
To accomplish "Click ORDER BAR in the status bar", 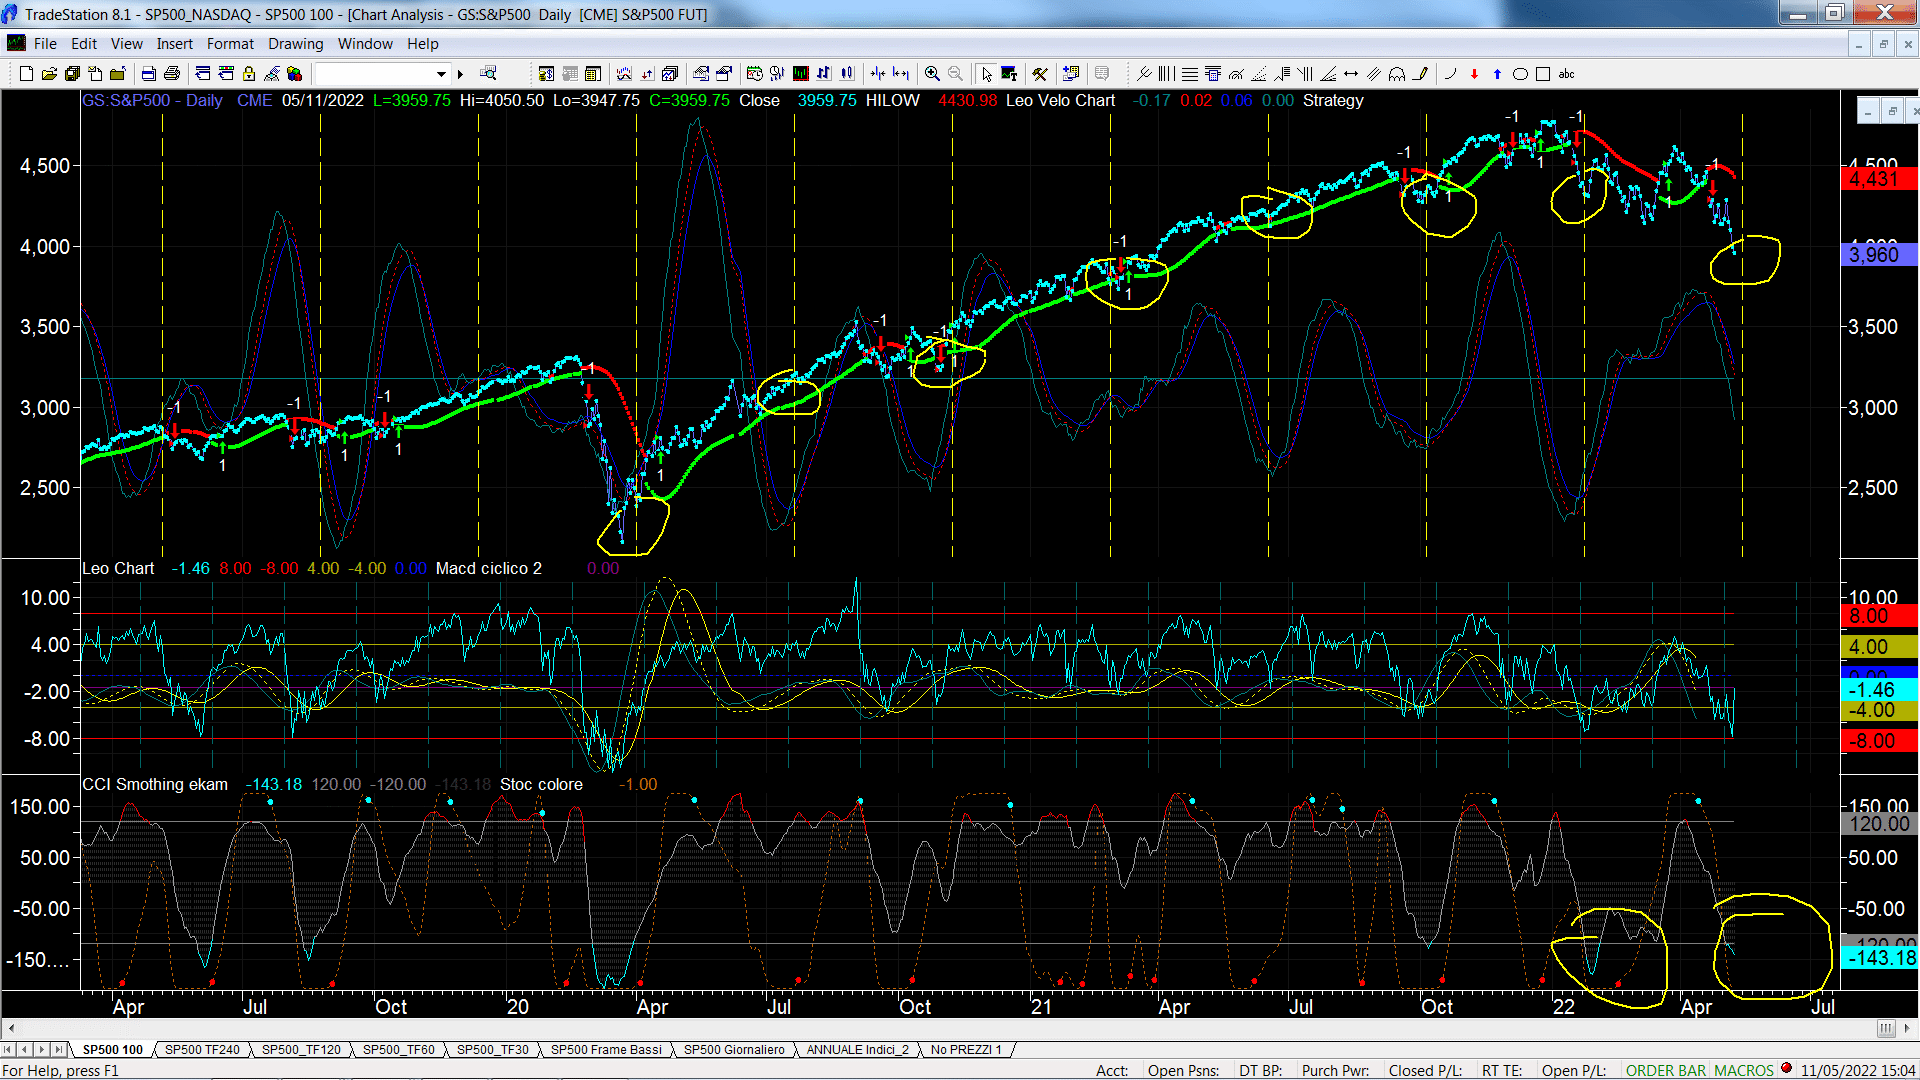I will 1665,1071.
